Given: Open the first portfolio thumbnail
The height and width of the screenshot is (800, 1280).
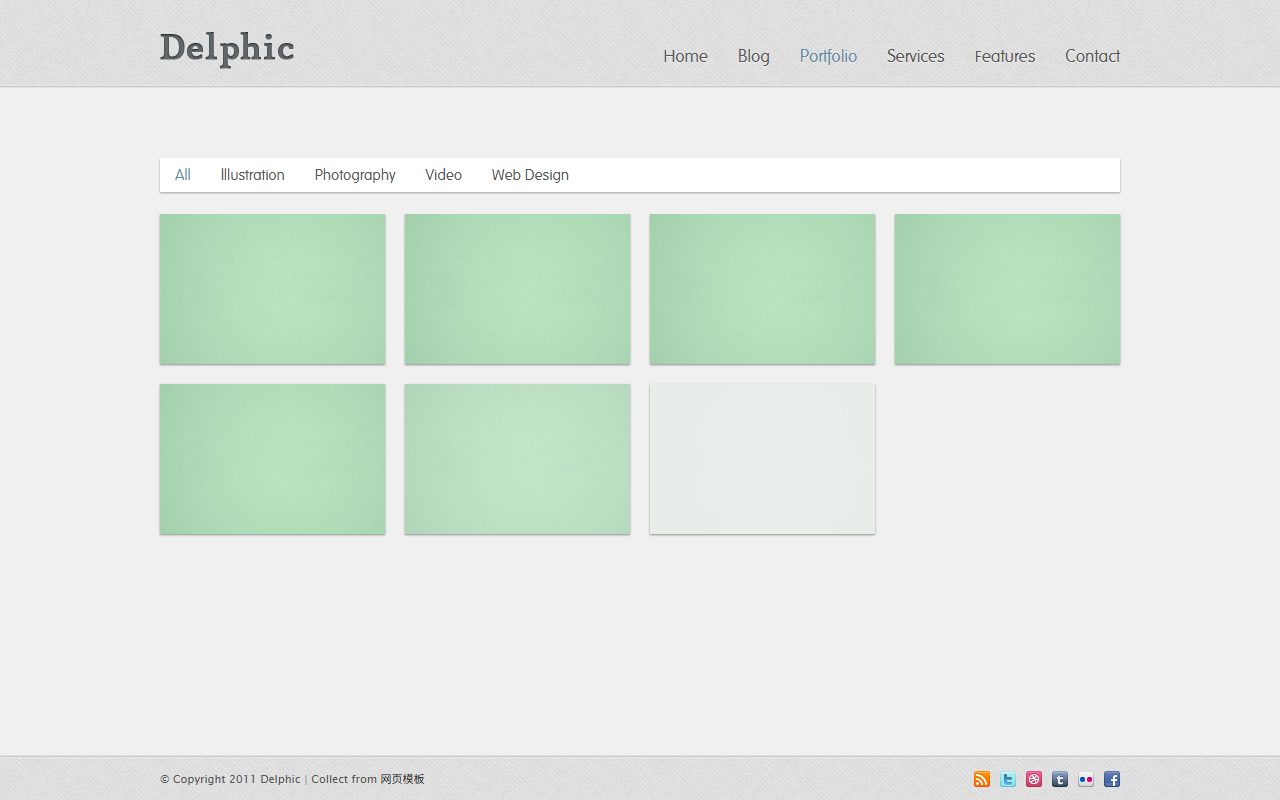Looking at the screenshot, I should [x=272, y=289].
